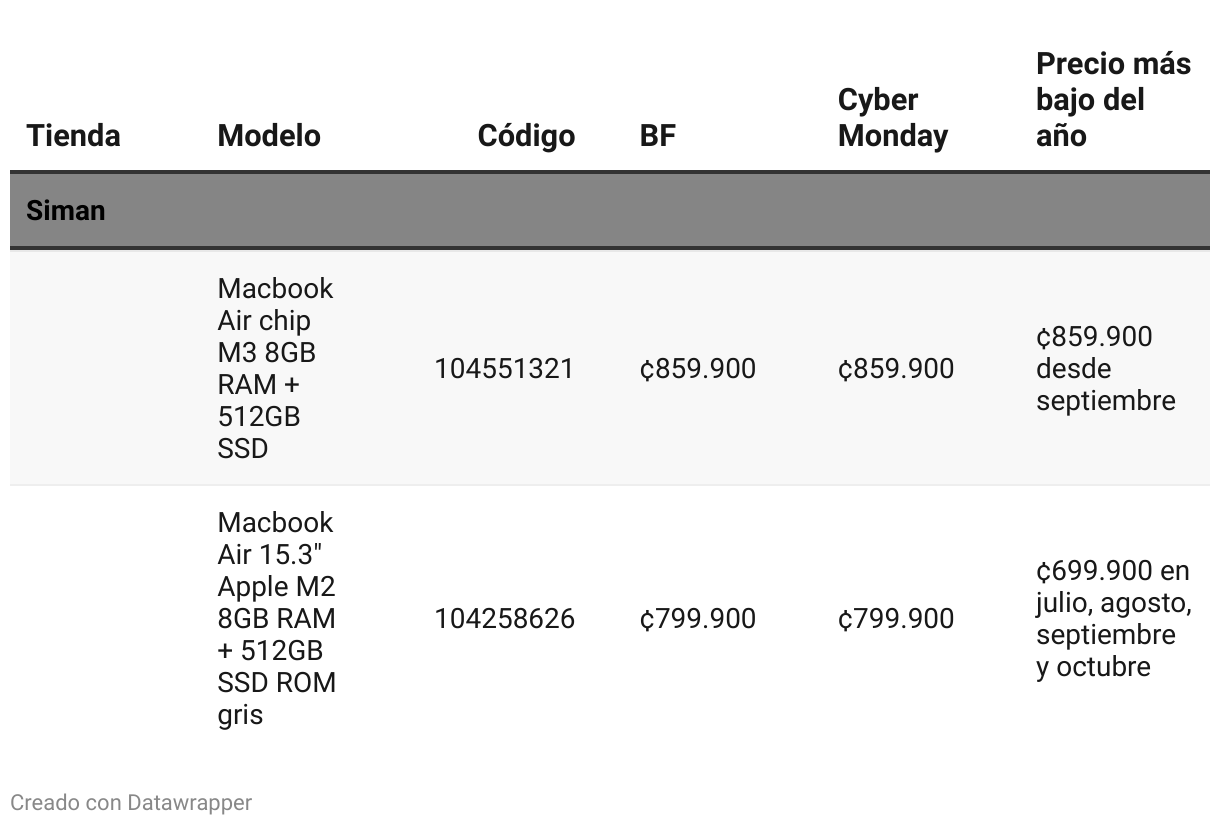The image size is (1220, 826).
Task: Click the BF price ₡859.900
Action: 697,369
